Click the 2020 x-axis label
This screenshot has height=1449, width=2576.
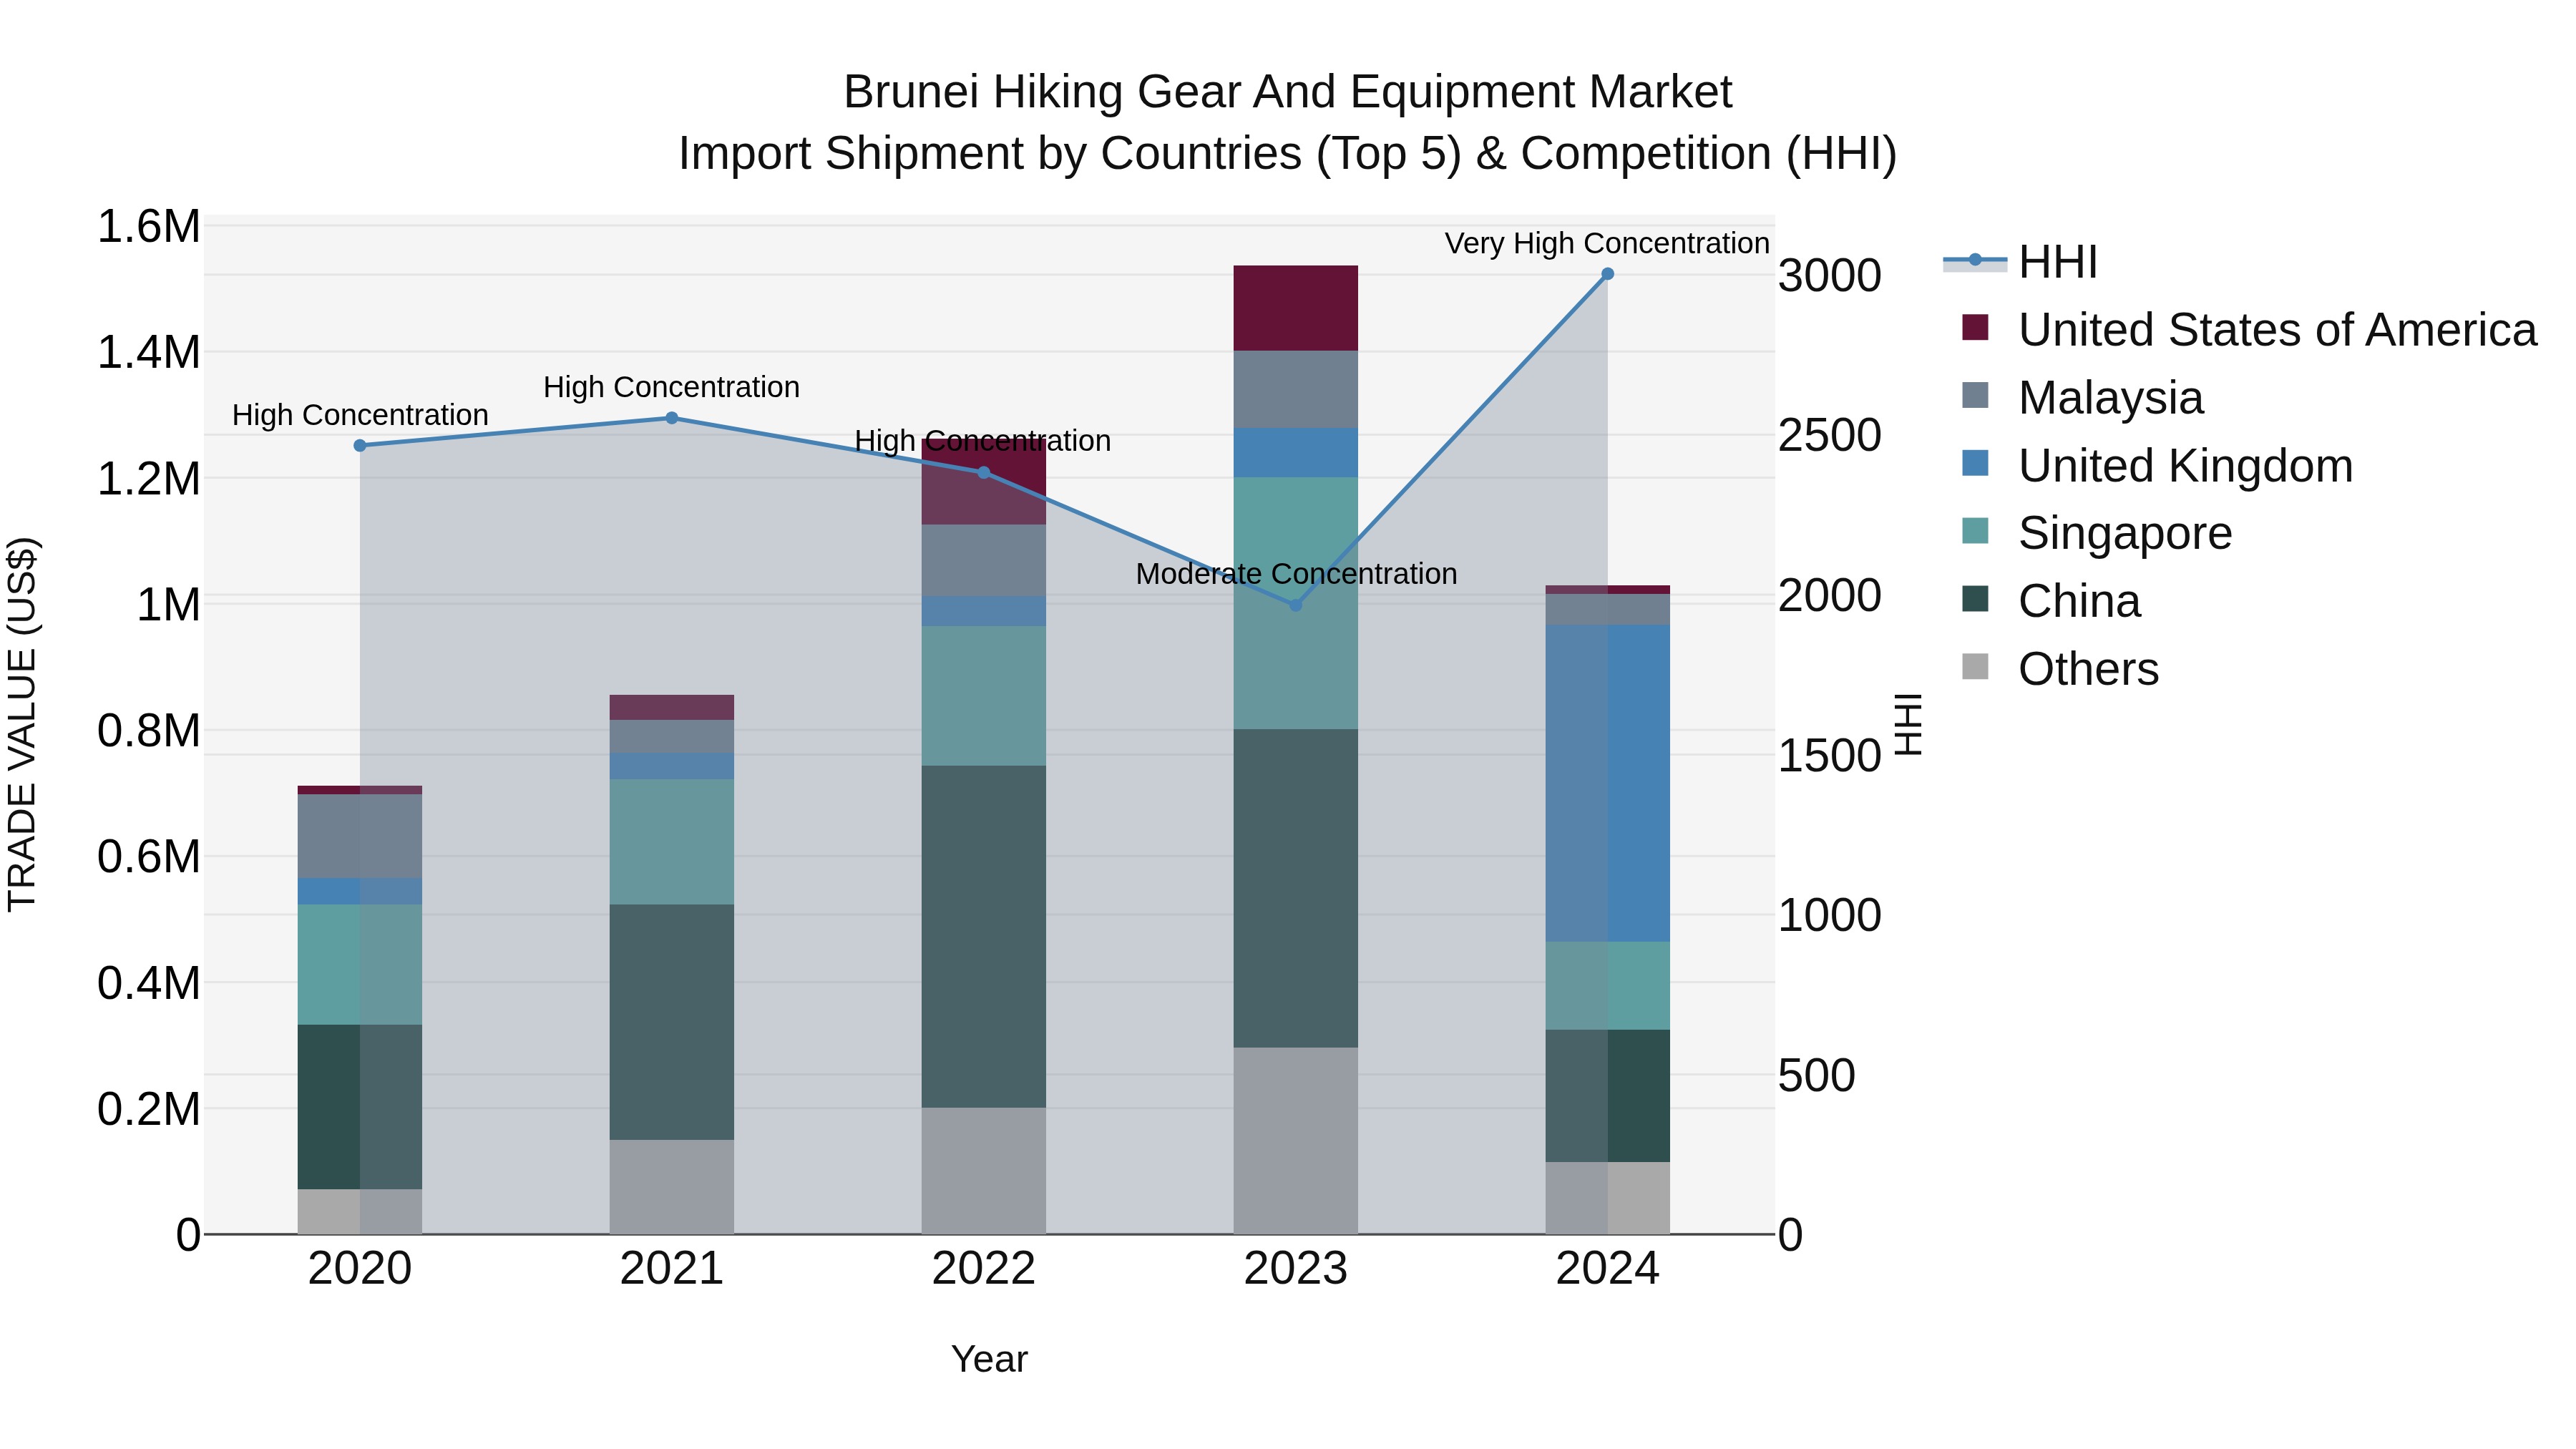tap(360, 1268)
